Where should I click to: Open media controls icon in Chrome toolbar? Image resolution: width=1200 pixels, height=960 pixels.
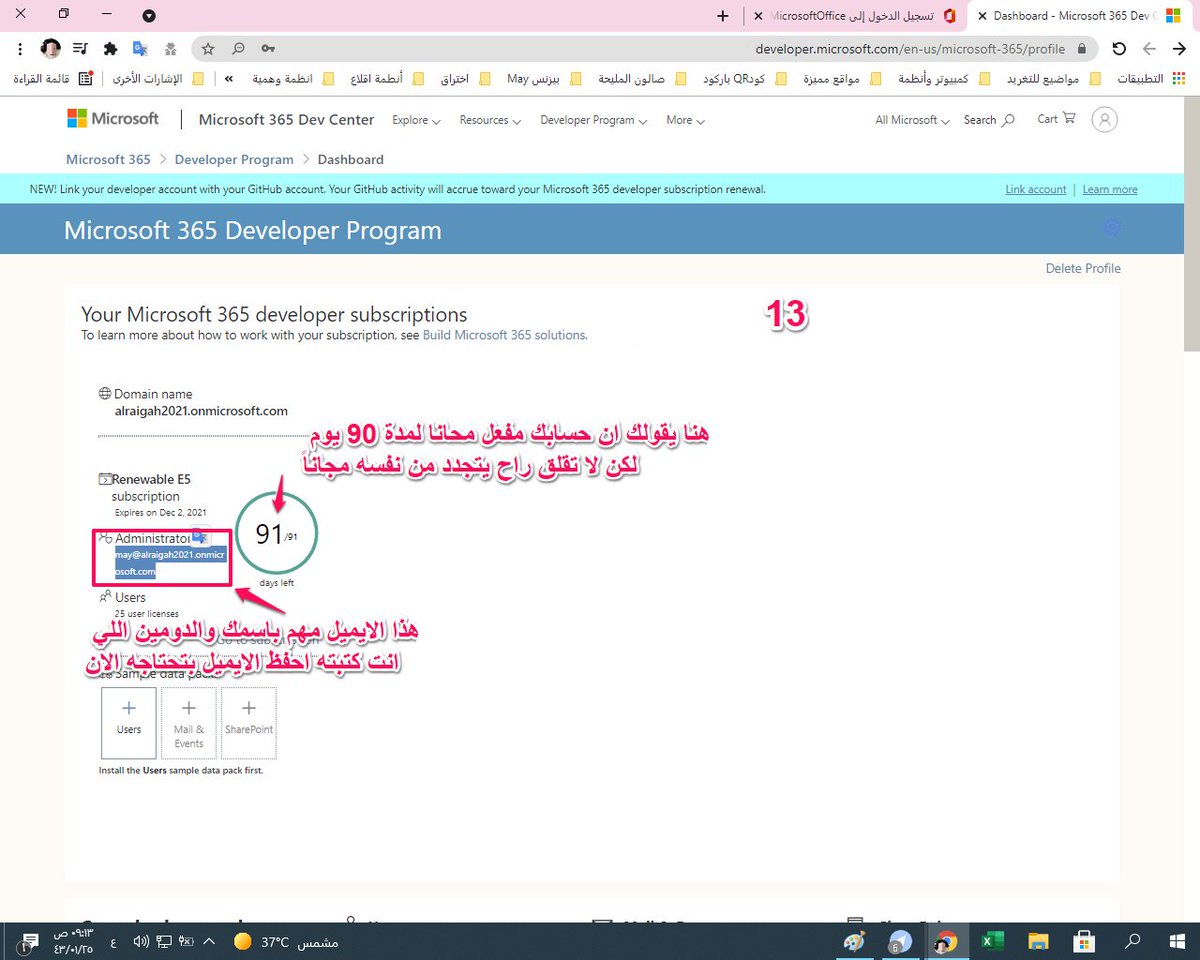click(x=81, y=48)
